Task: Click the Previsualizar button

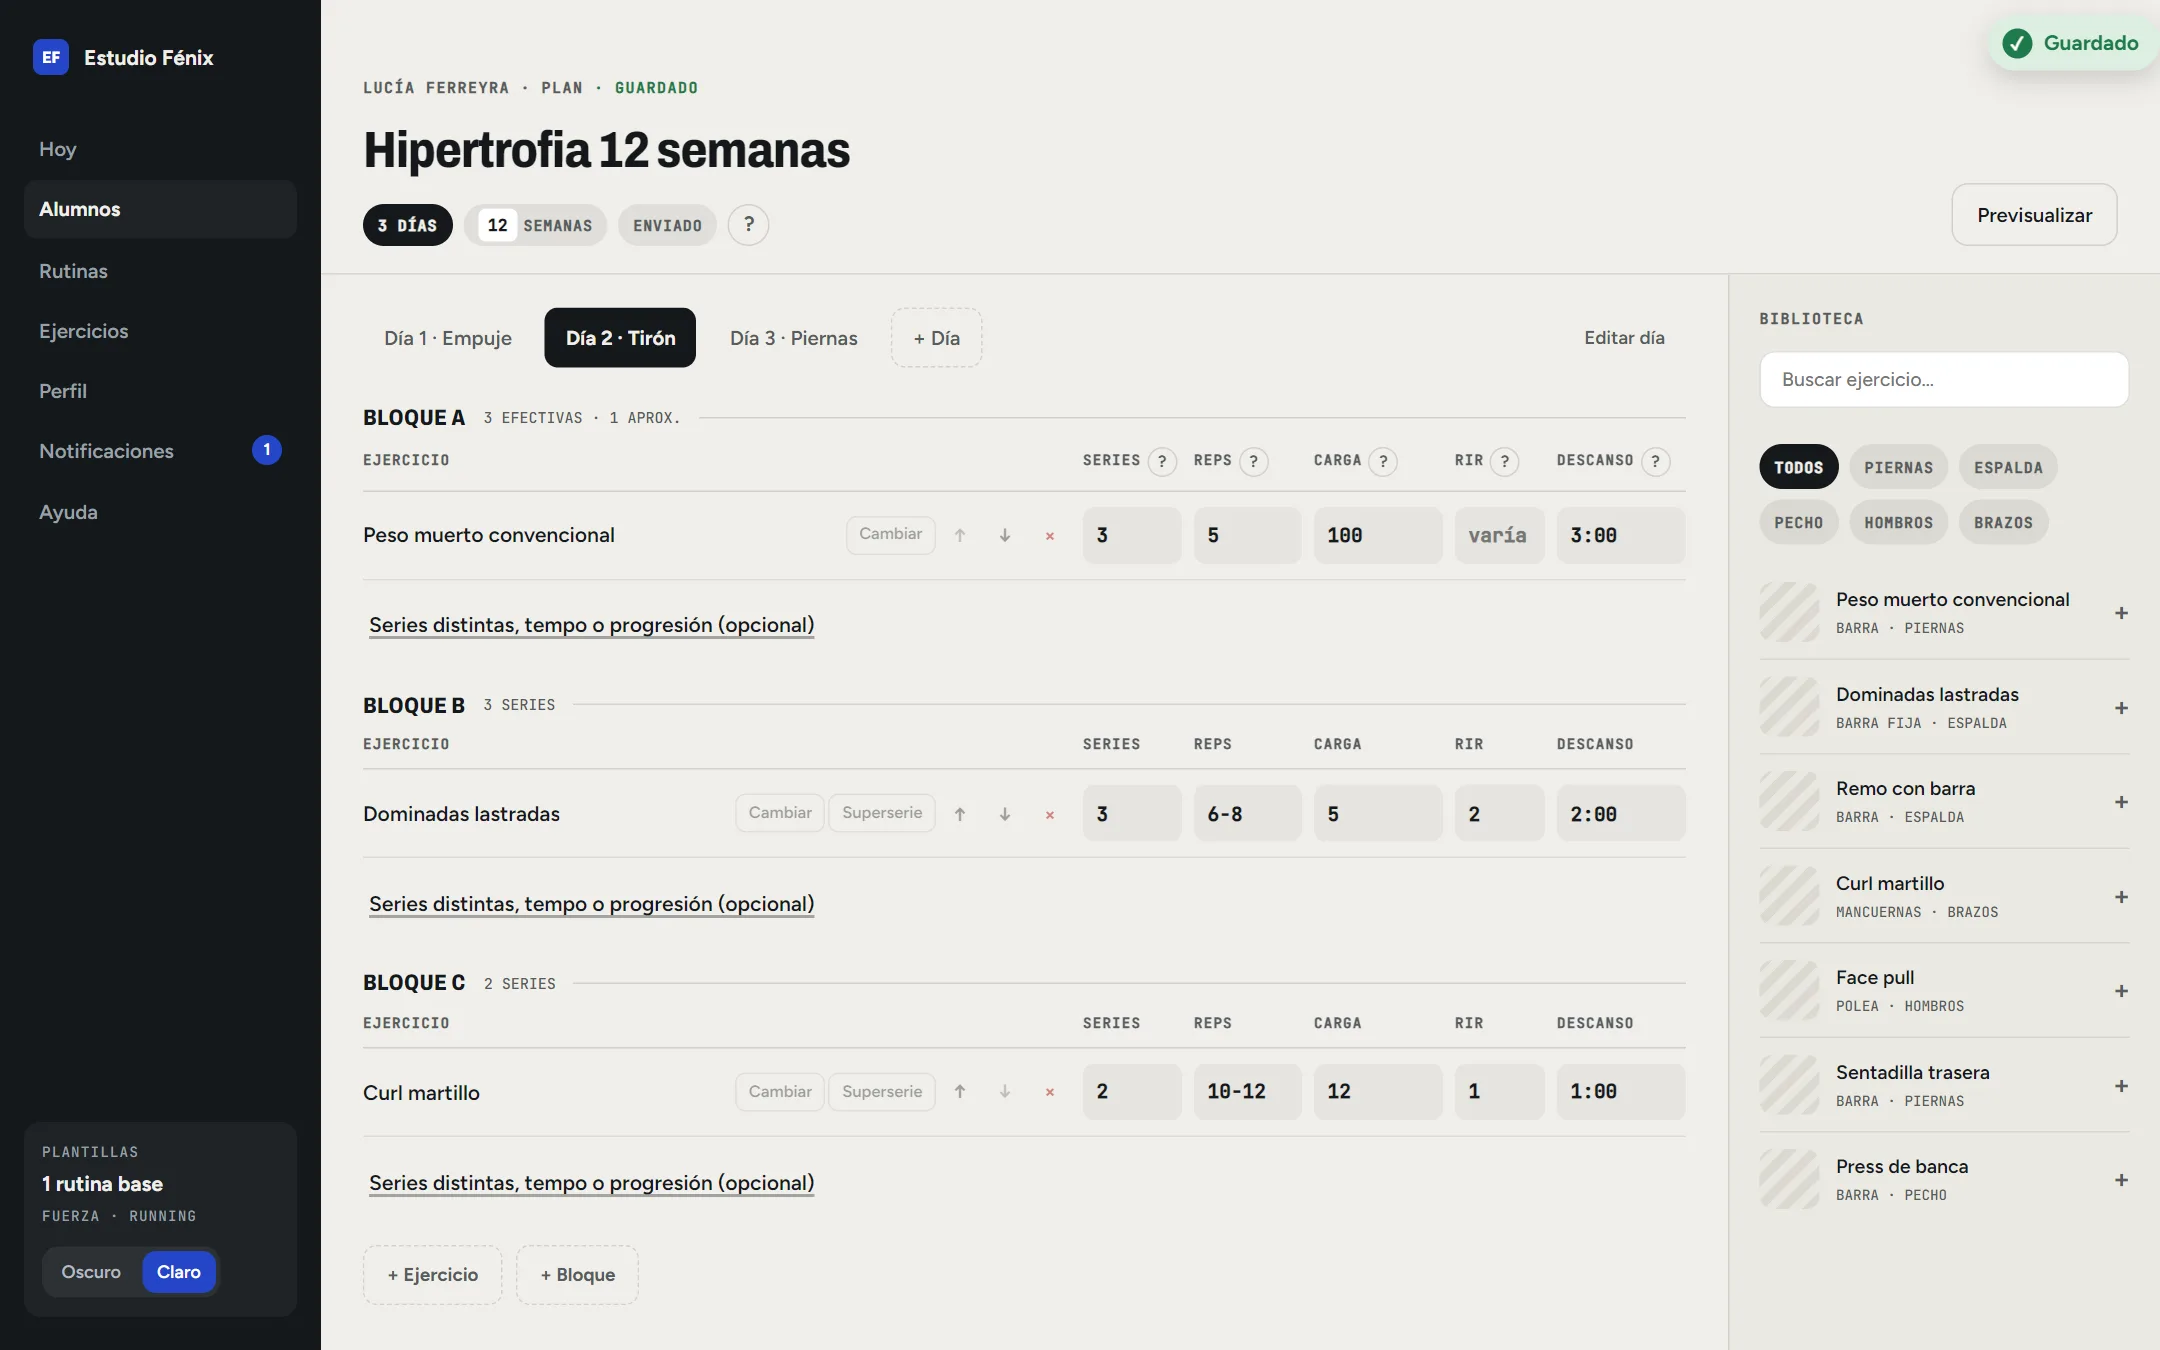Action: [2034, 215]
